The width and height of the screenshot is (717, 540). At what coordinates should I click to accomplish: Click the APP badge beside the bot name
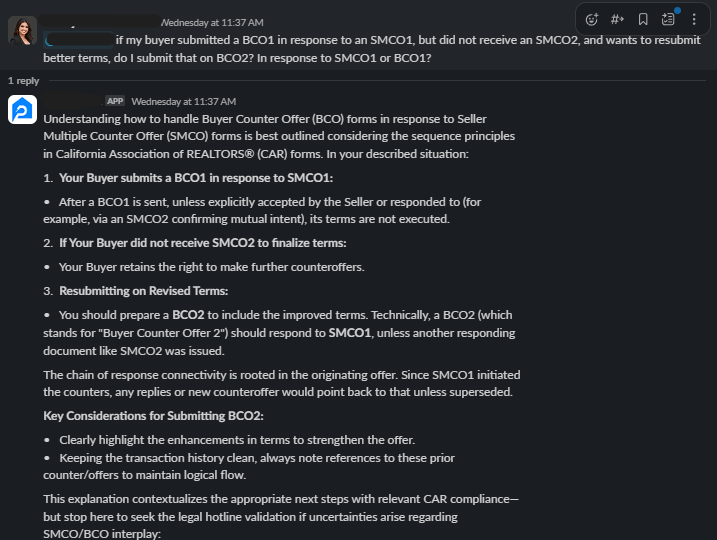click(115, 101)
